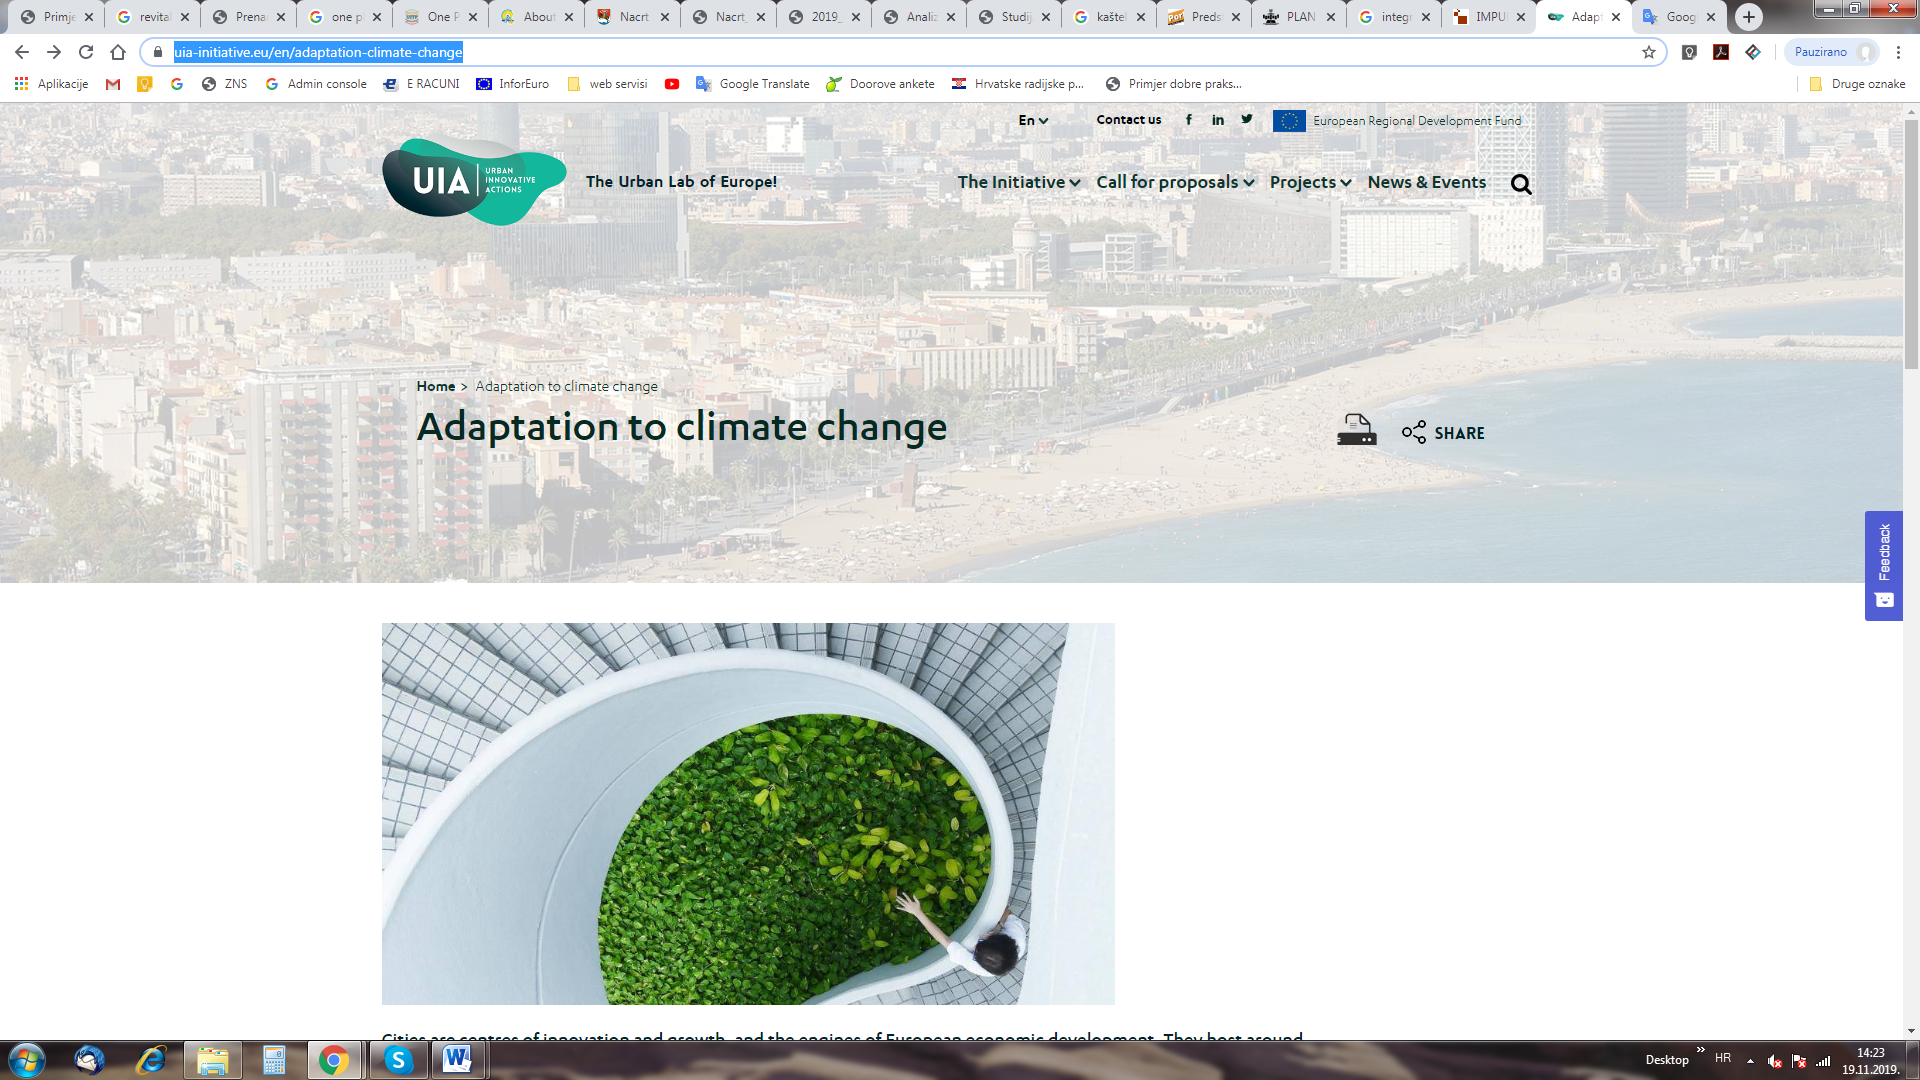The height and width of the screenshot is (1080, 1920).
Task: Open the UIA Twitter page icon
Action: pos(1247,119)
